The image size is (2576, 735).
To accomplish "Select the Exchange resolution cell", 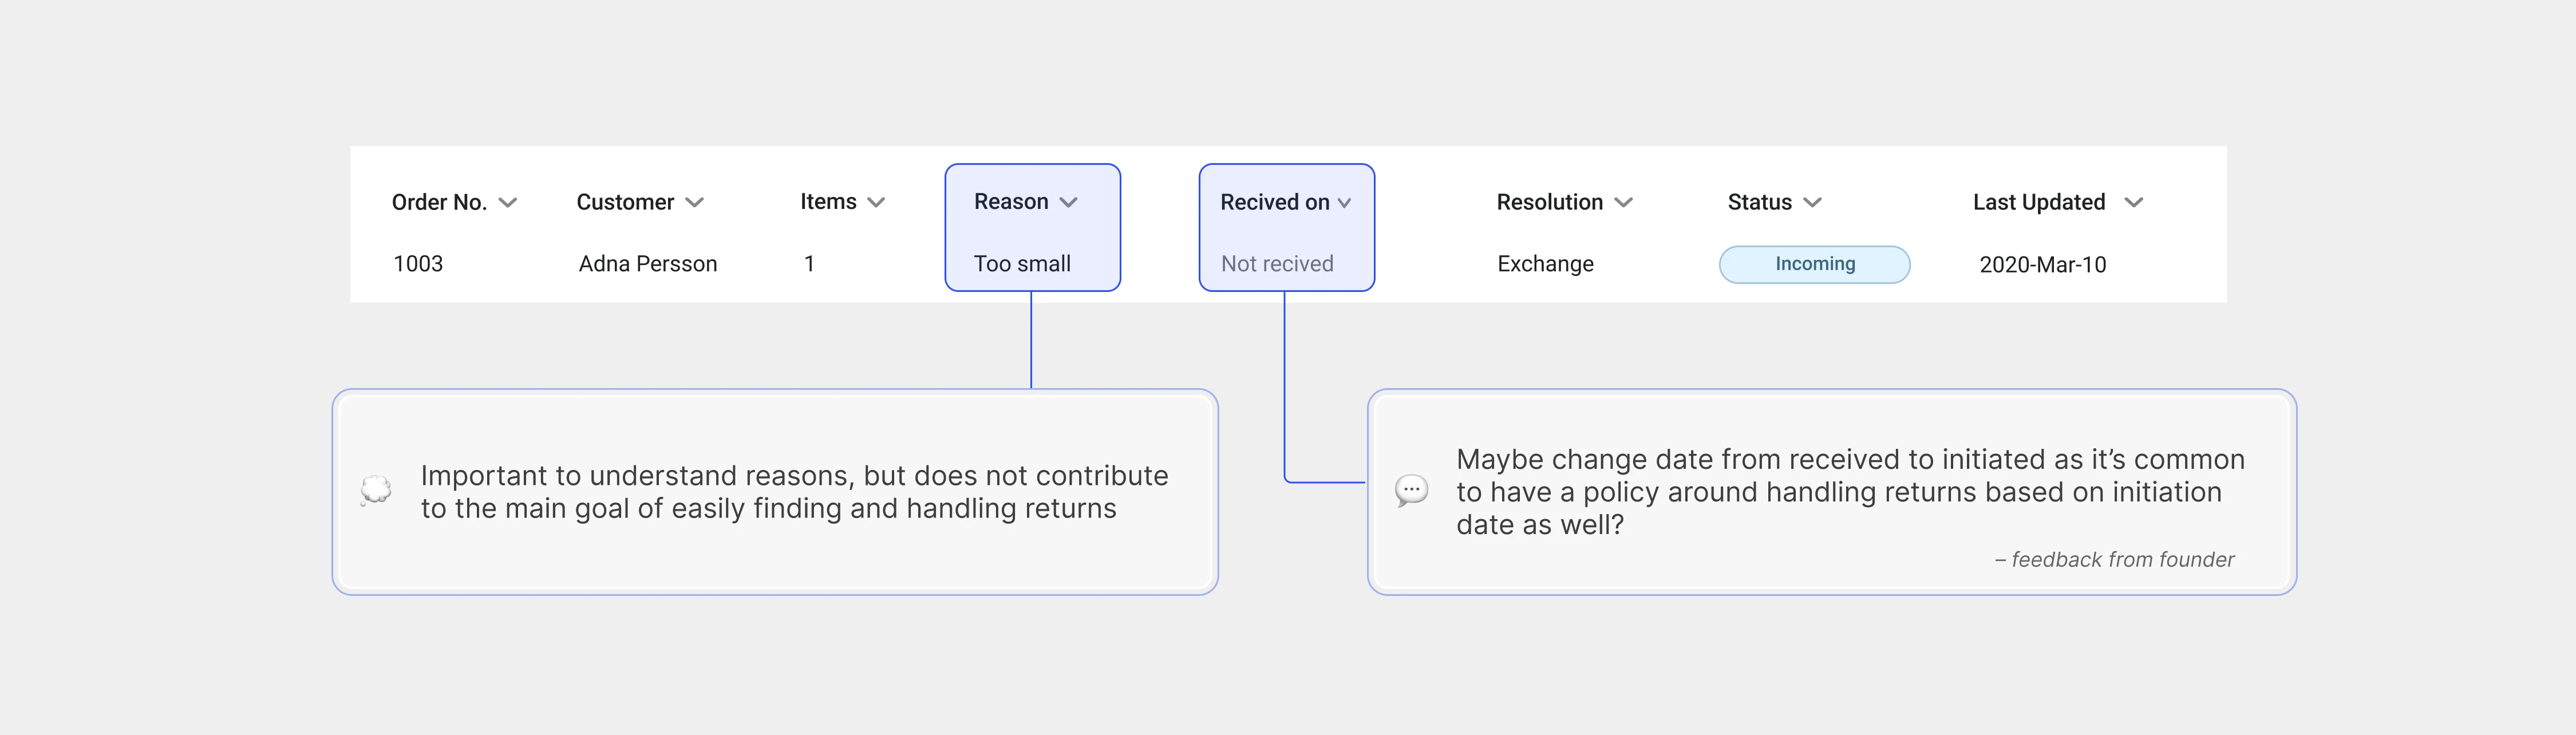I will point(1545,264).
